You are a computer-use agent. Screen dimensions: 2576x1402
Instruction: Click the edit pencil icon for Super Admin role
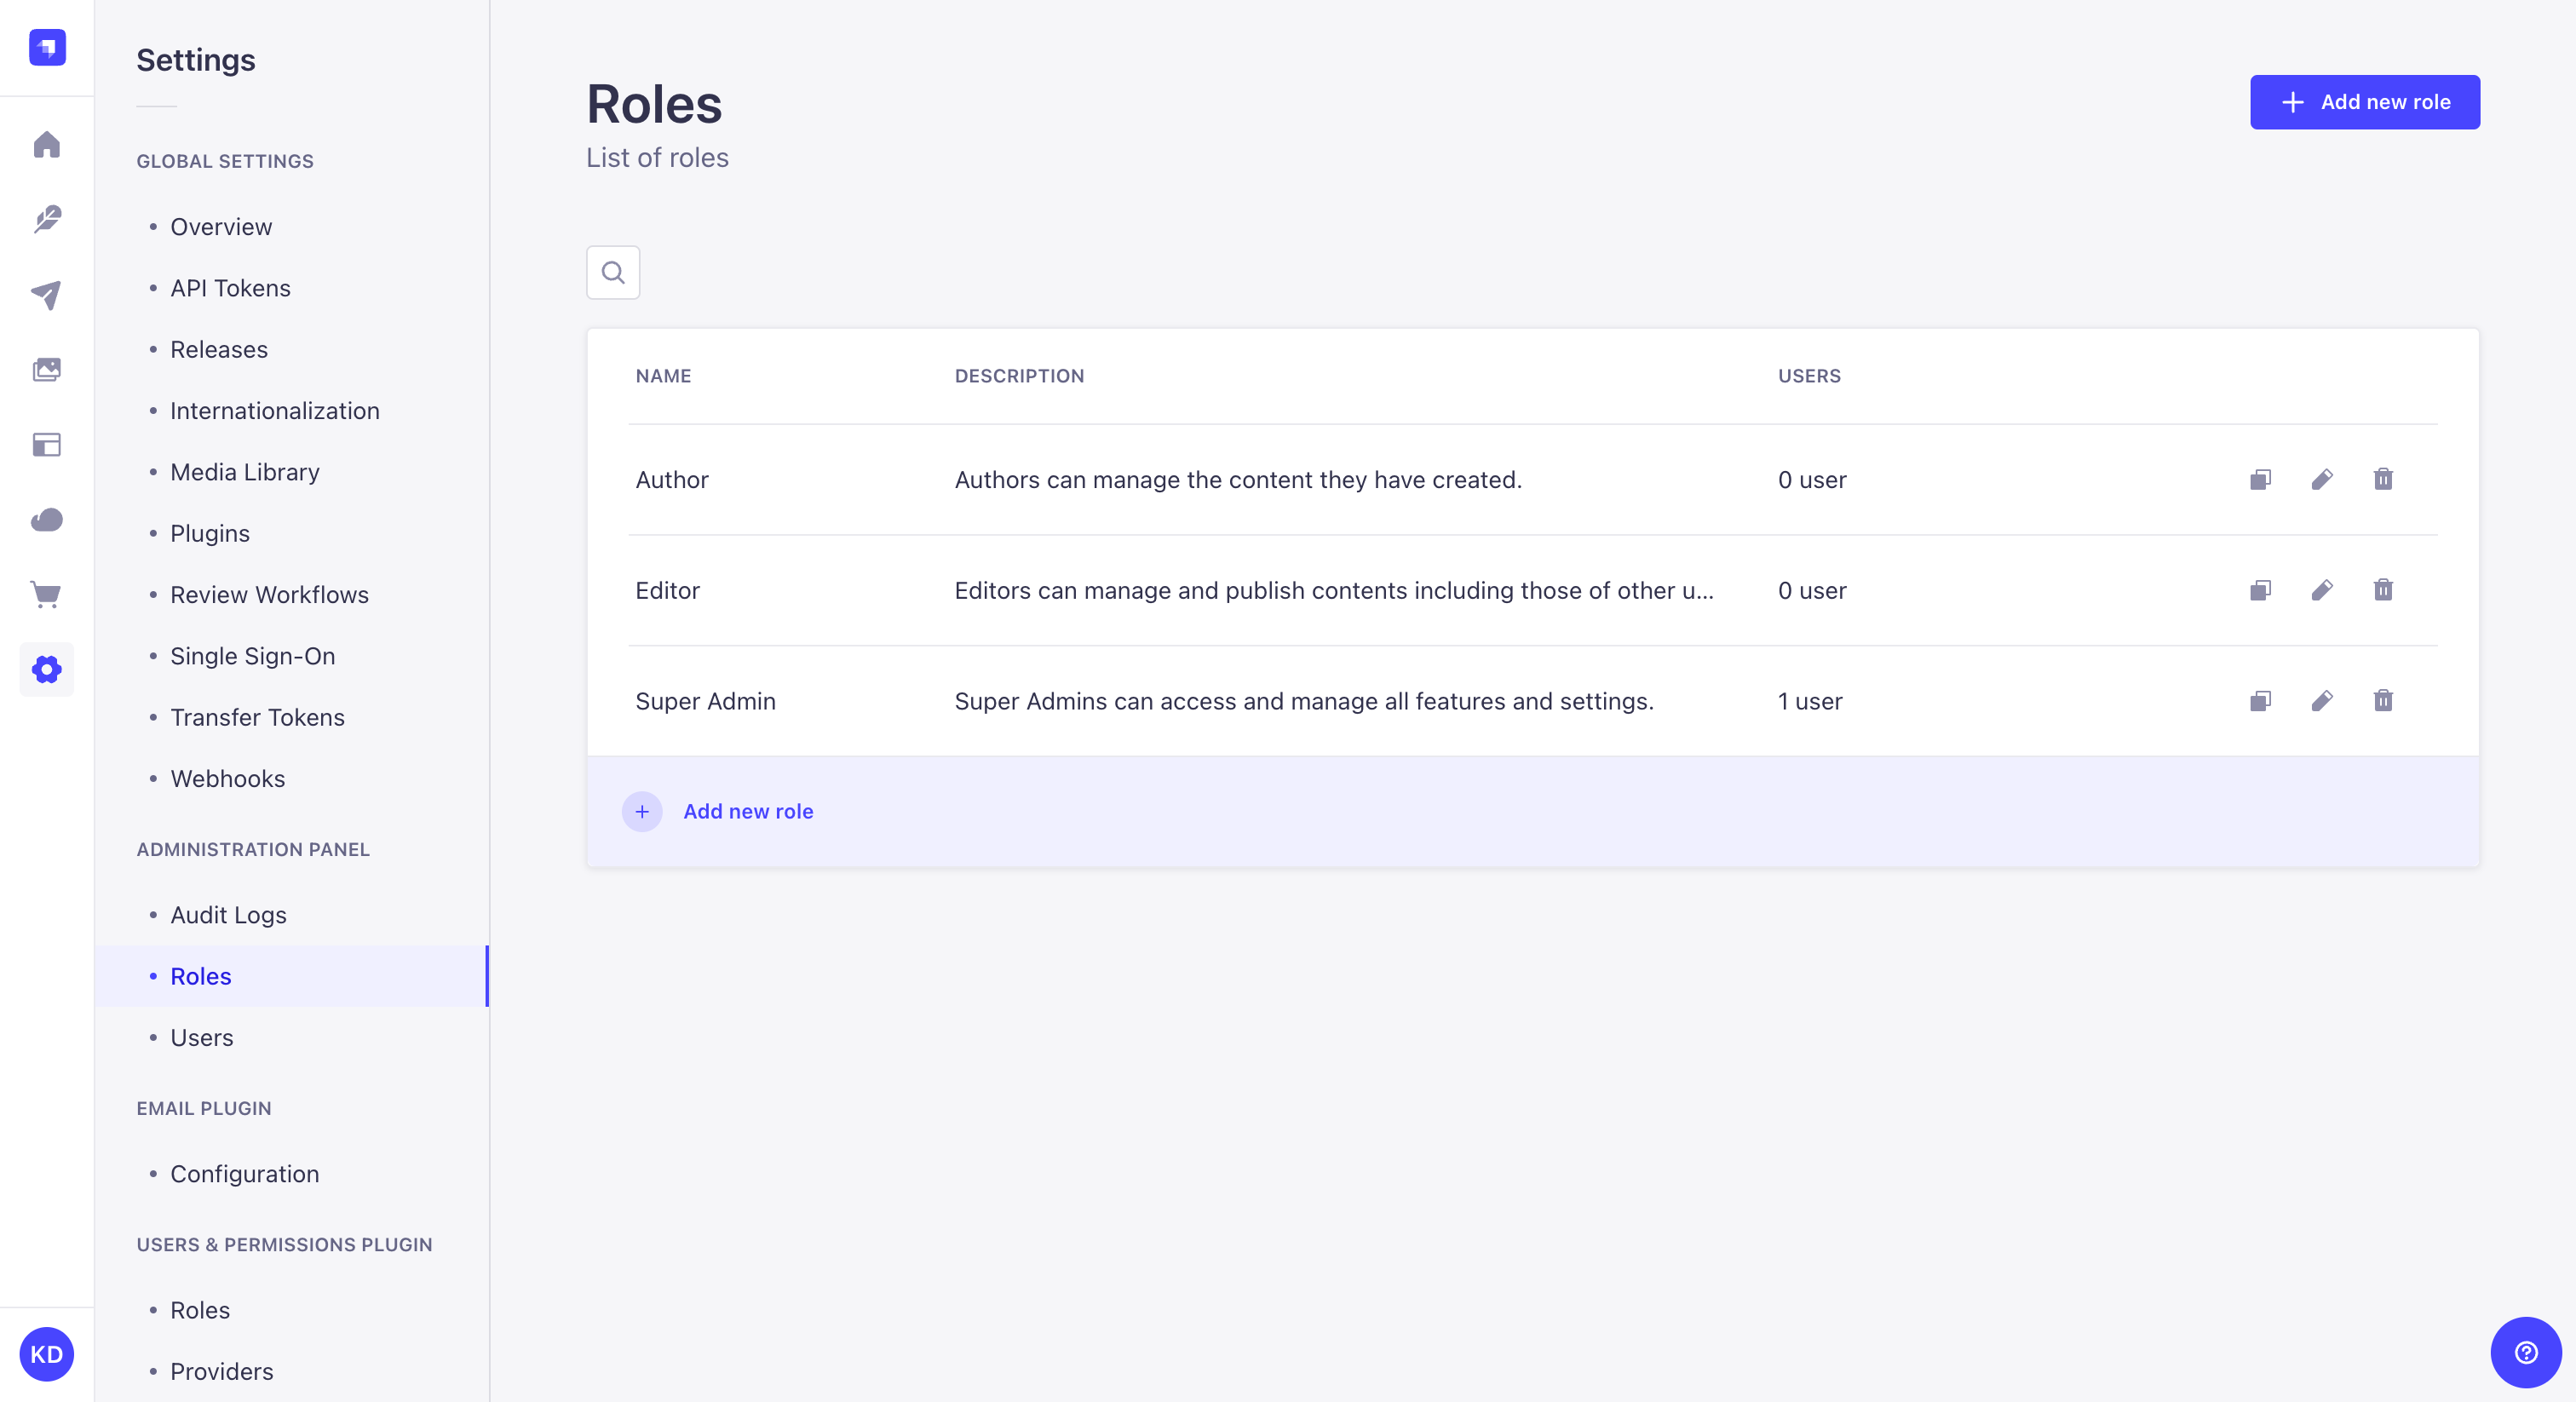[x=2322, y=701]
